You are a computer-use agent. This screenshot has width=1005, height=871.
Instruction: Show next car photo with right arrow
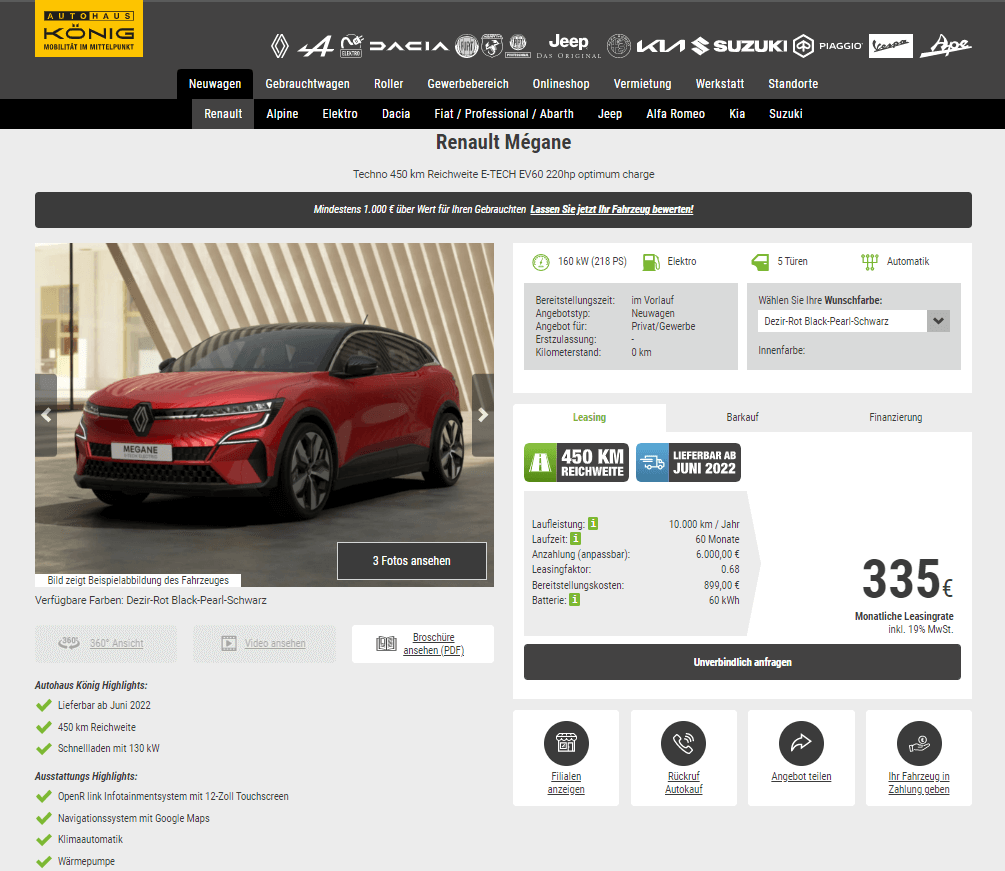(483, 415)
